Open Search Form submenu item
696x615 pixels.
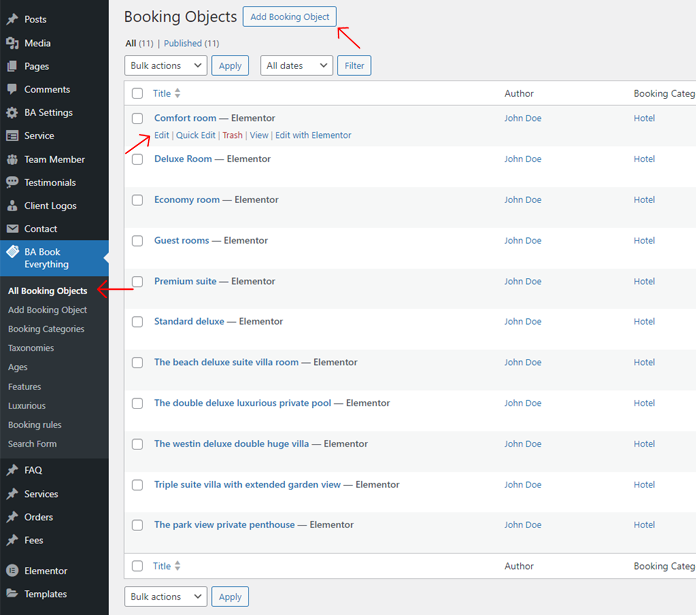[x=32, y=444]
